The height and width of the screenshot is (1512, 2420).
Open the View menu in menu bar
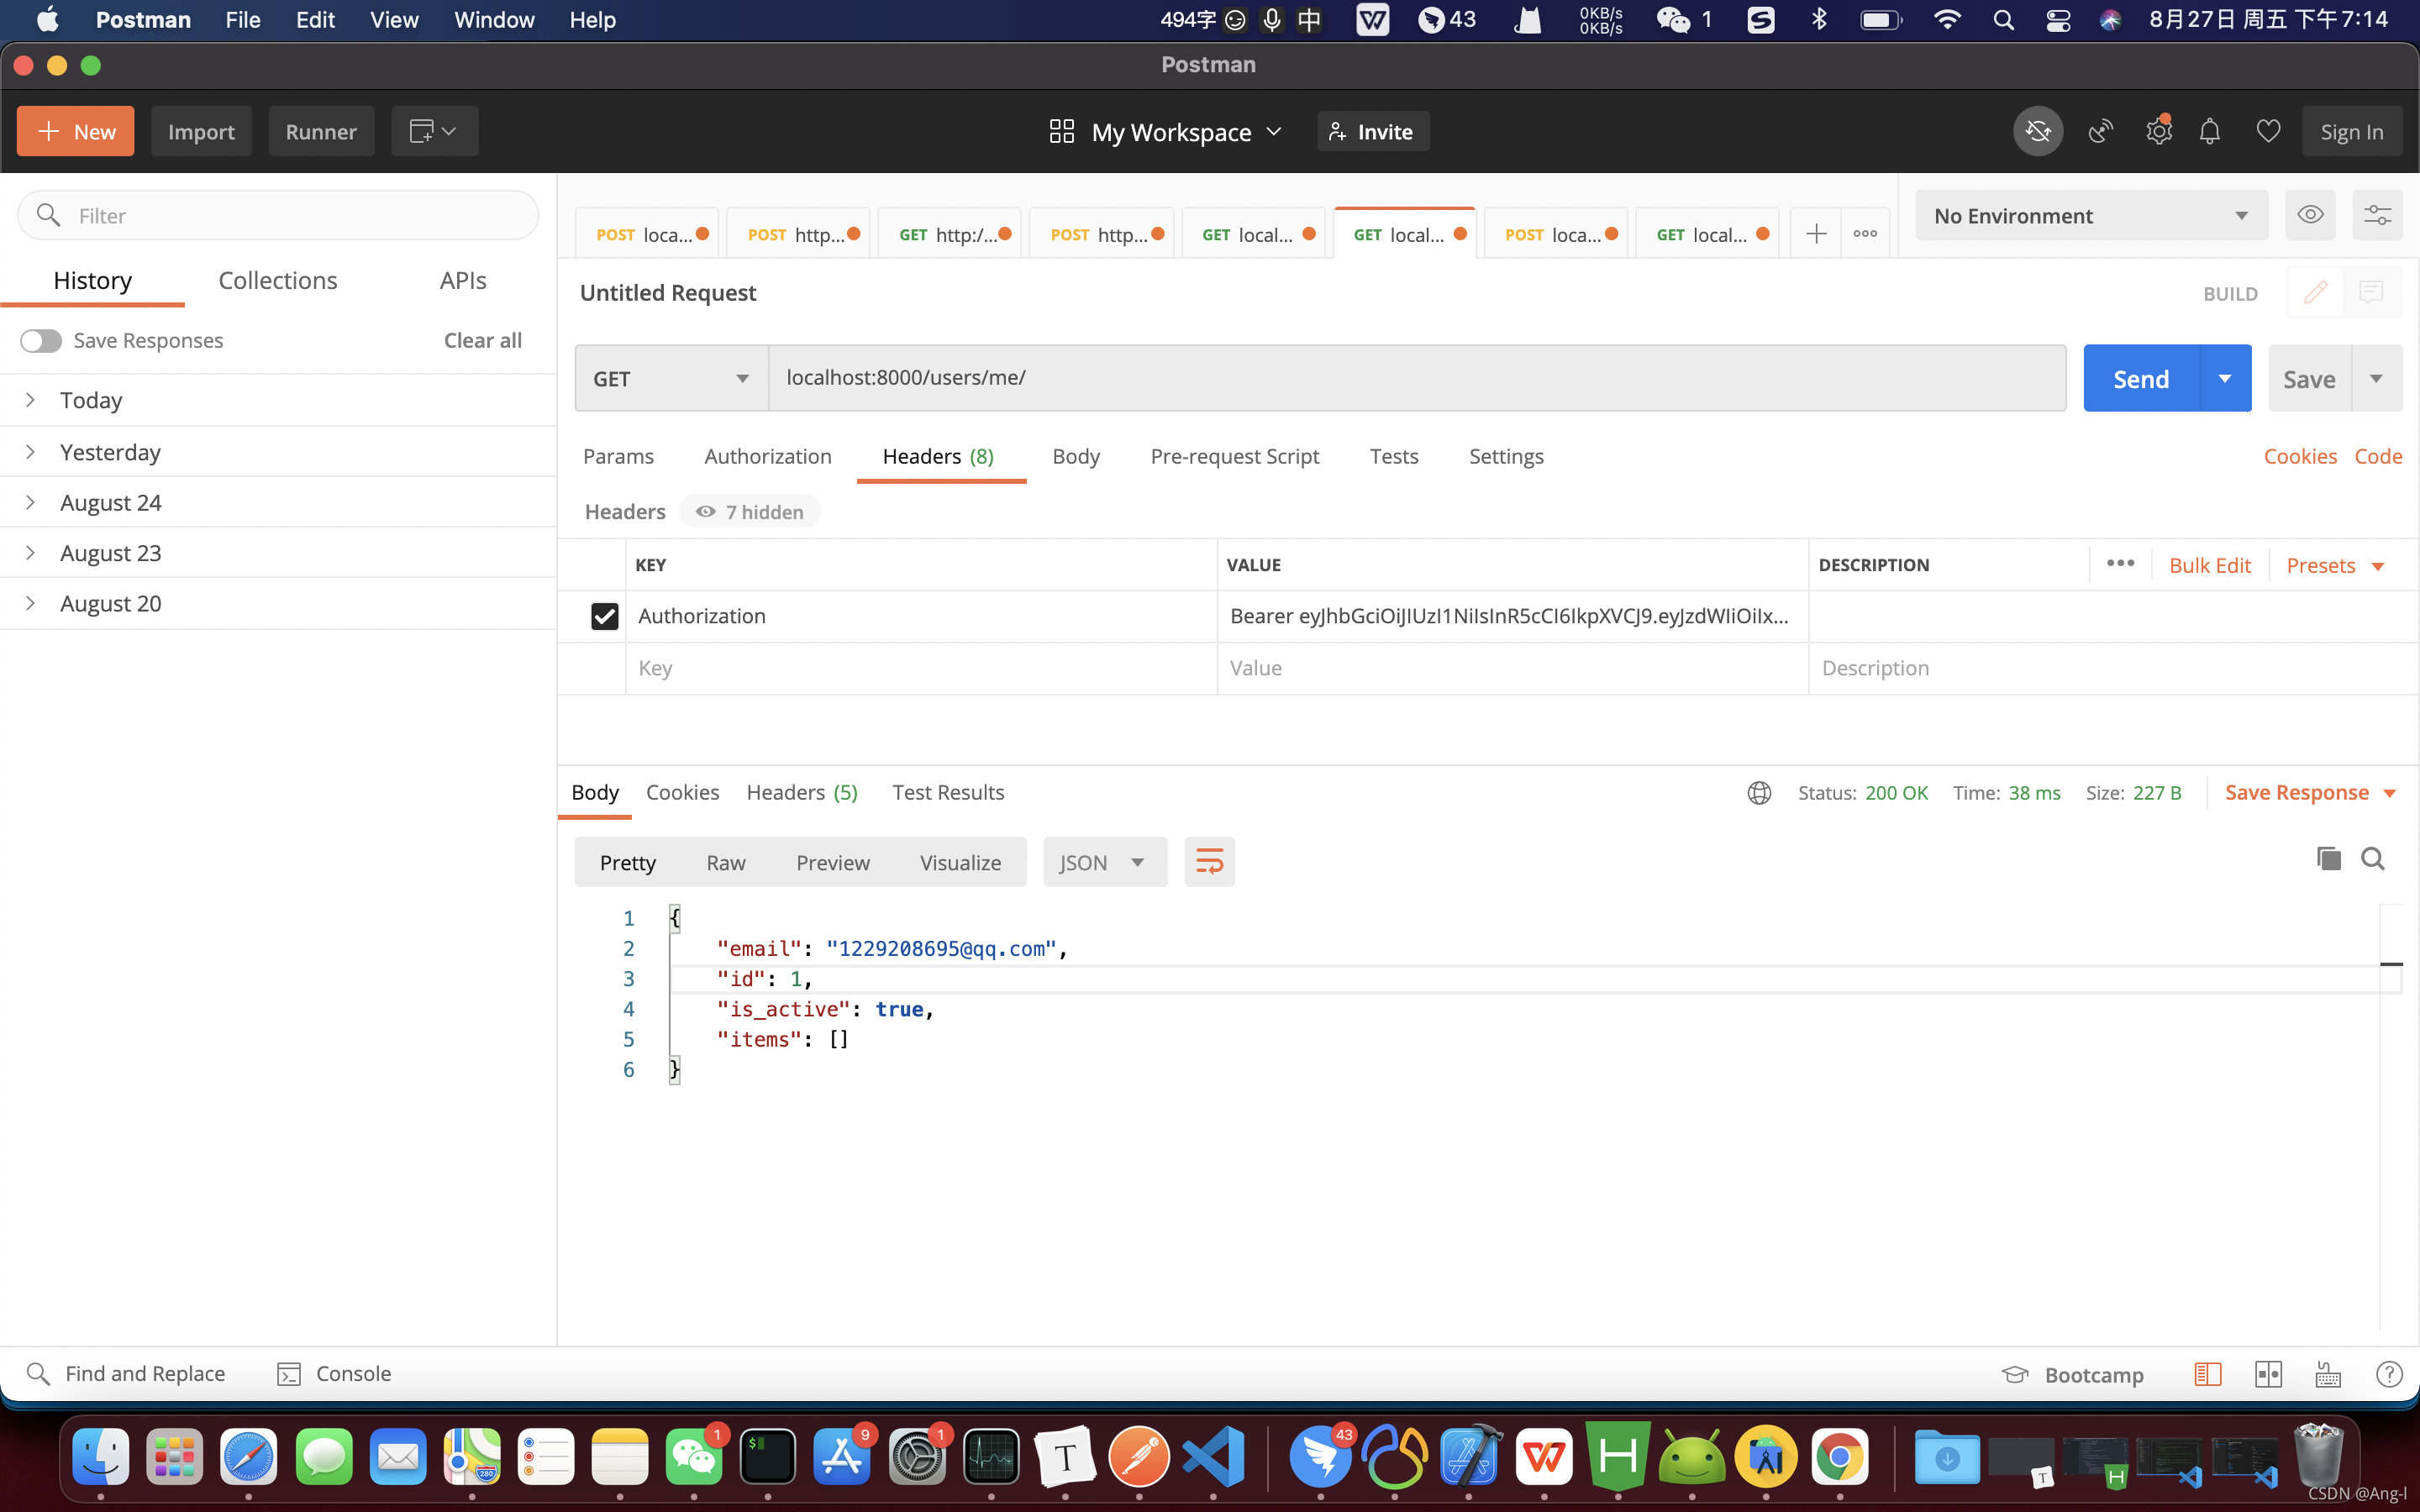click(x=393, y=20)
